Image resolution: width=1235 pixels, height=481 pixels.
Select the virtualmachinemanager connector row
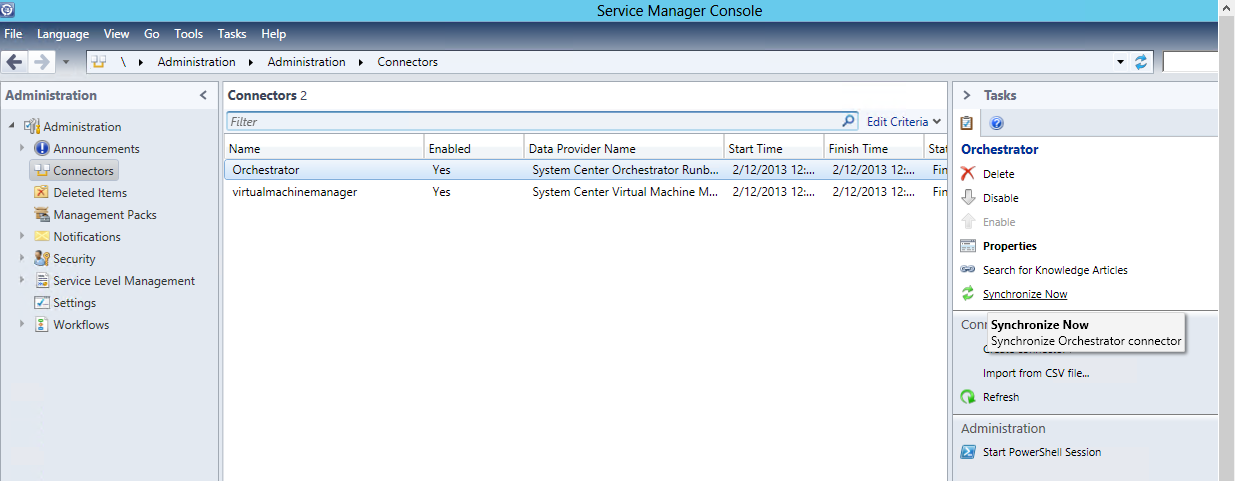pyautogui.click(x=294, y=192)
